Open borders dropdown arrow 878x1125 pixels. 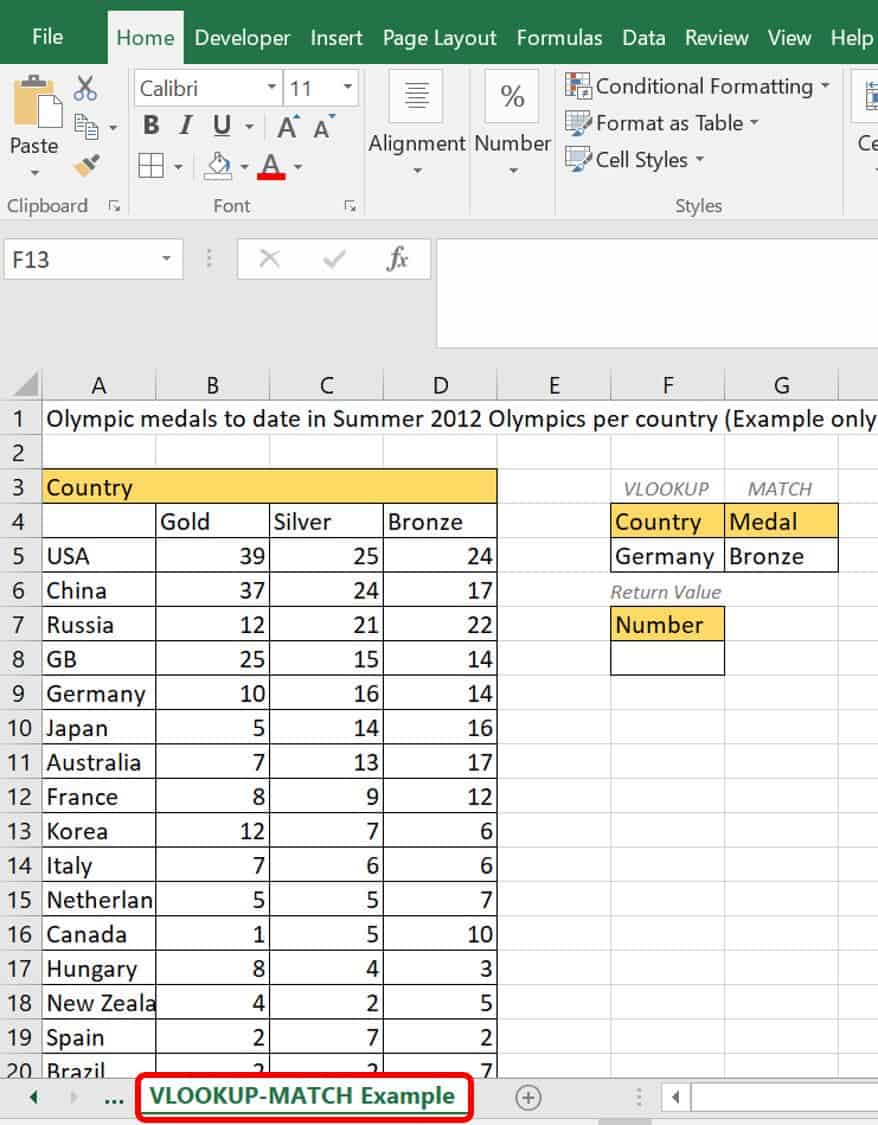(x=178, y=167)
